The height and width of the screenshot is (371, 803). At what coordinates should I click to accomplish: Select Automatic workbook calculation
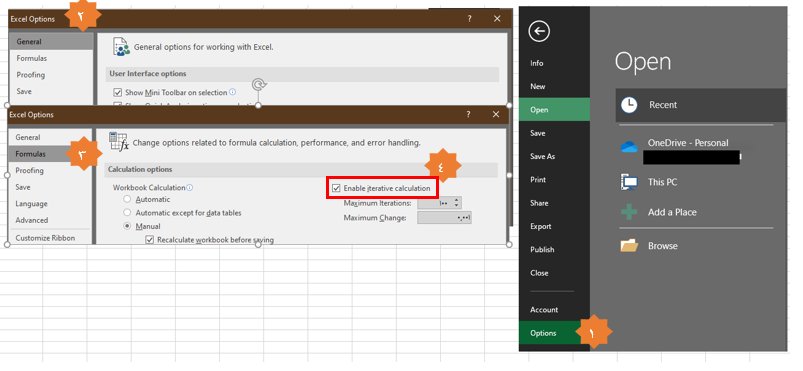(128, 199)
